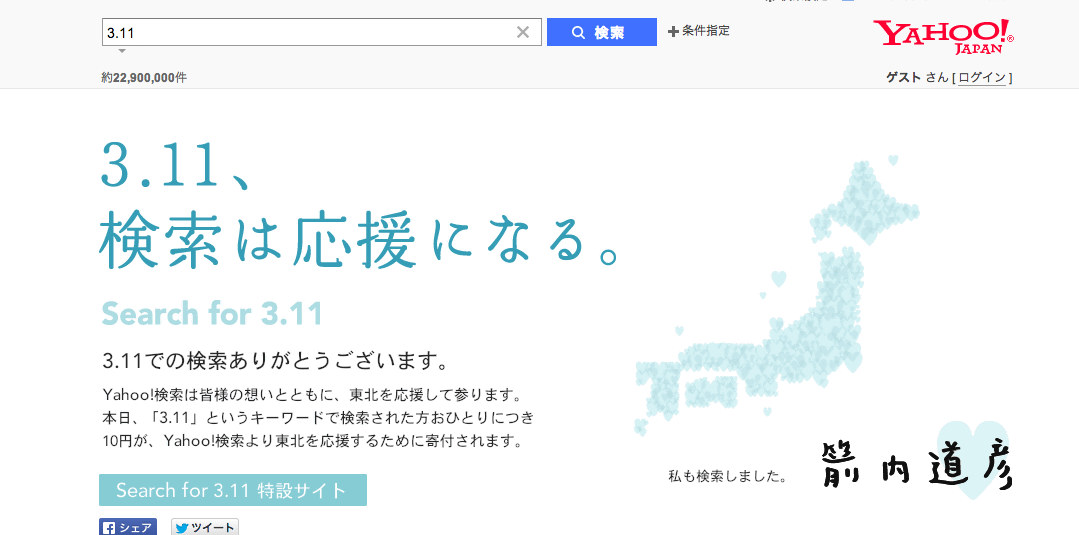Image resolution: width=1079 pixels, height=535 pixels.
Task: Click the '3.11での検索ありがとうございます。' text
Action: pos(275,361)
